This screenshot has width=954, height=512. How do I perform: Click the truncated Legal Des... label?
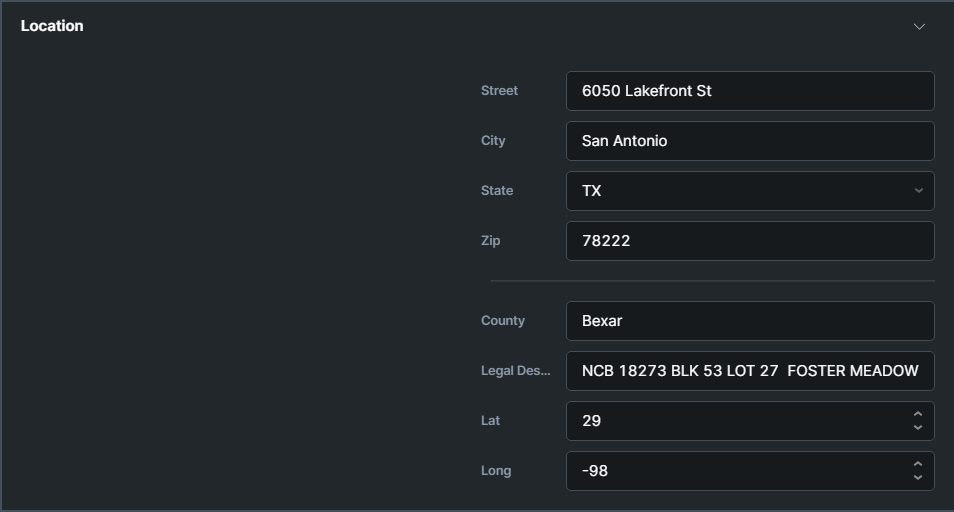click(515, 371)
